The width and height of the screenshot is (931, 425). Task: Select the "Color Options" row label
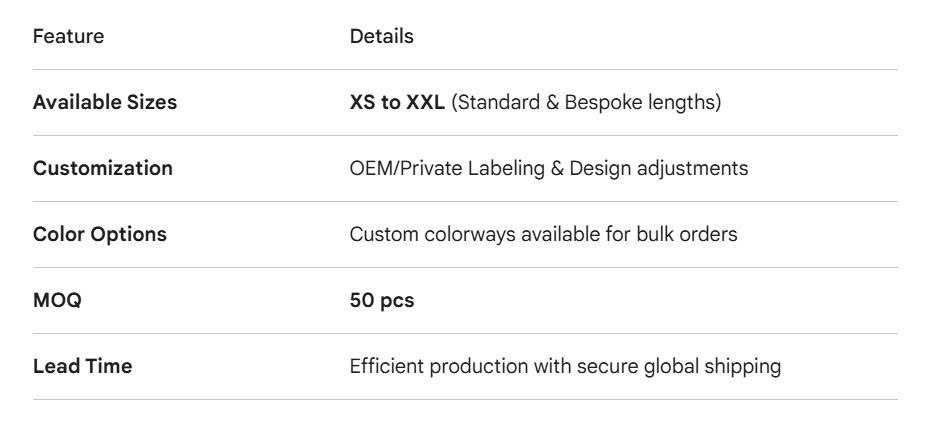pos(99,235)
